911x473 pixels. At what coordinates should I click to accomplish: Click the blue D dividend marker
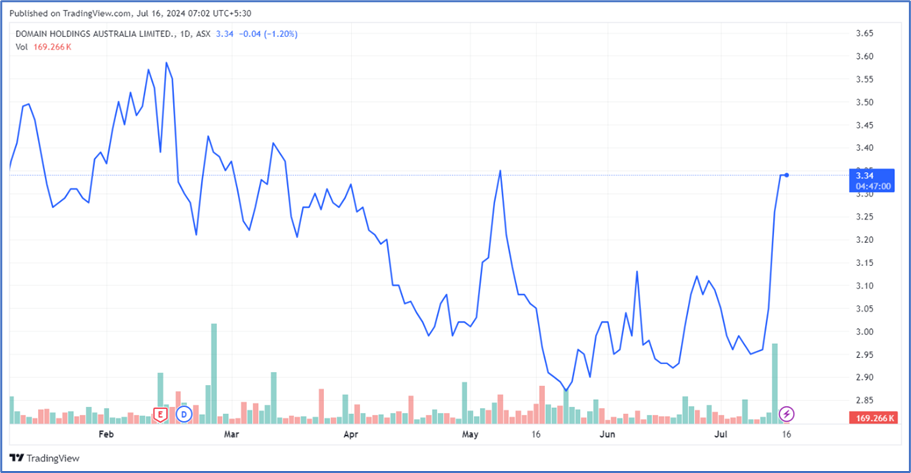click(184, 414)
